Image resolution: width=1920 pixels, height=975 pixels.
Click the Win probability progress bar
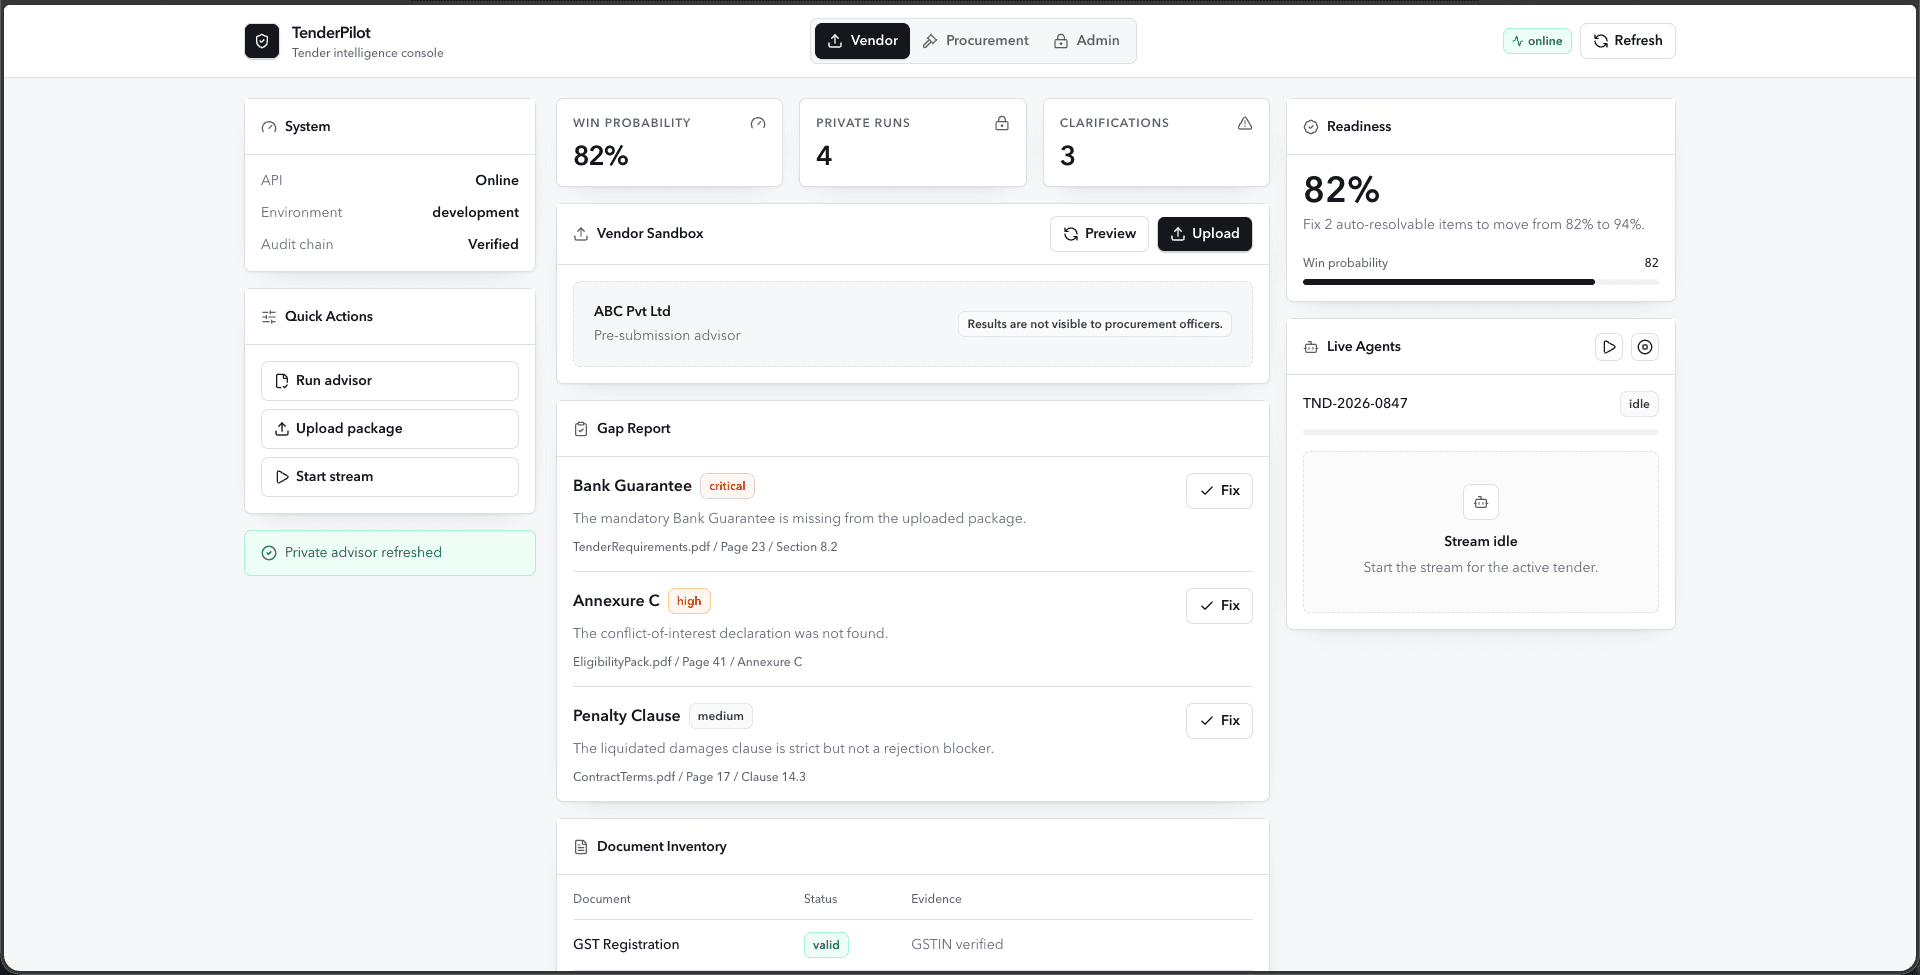coord(1480,282)
